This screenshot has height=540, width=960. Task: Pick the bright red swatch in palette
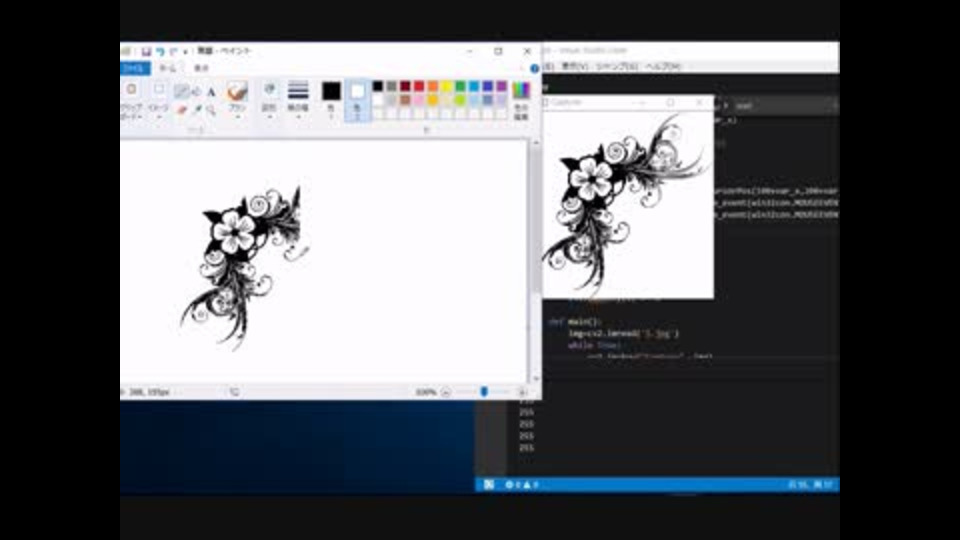click(x=419, y=86)
